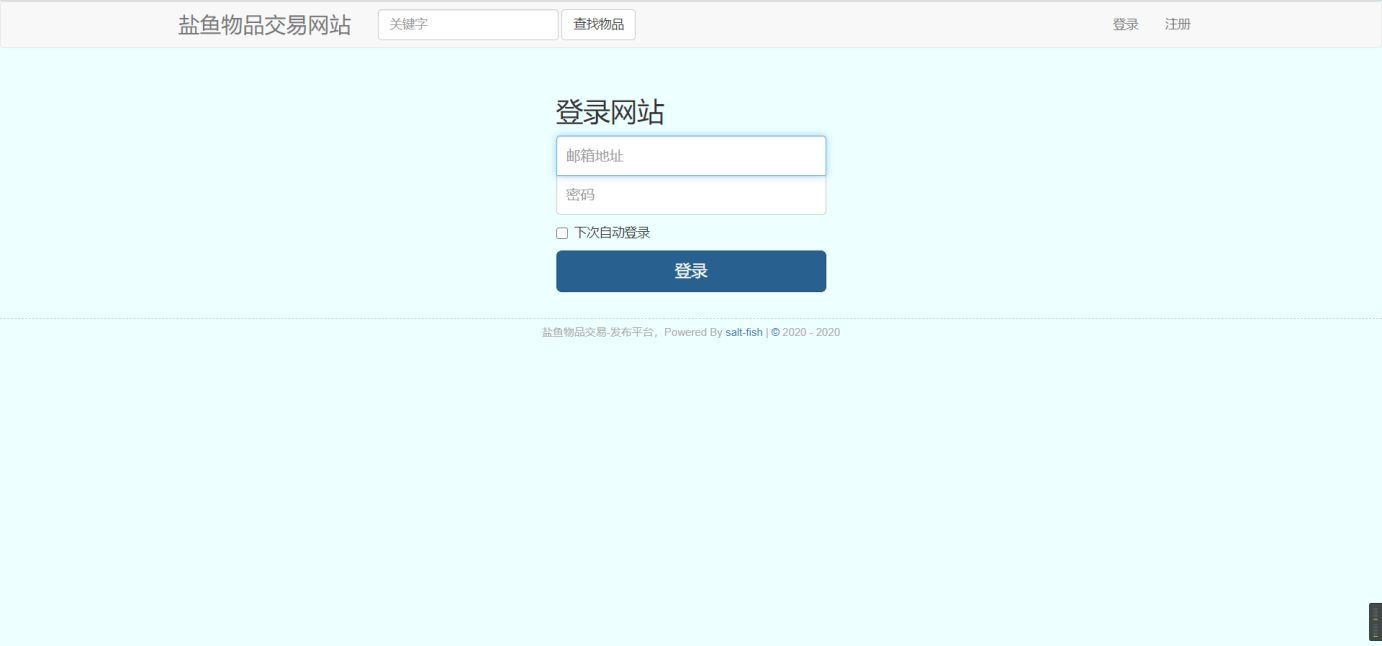Click the 查找物品 search button

599,25
